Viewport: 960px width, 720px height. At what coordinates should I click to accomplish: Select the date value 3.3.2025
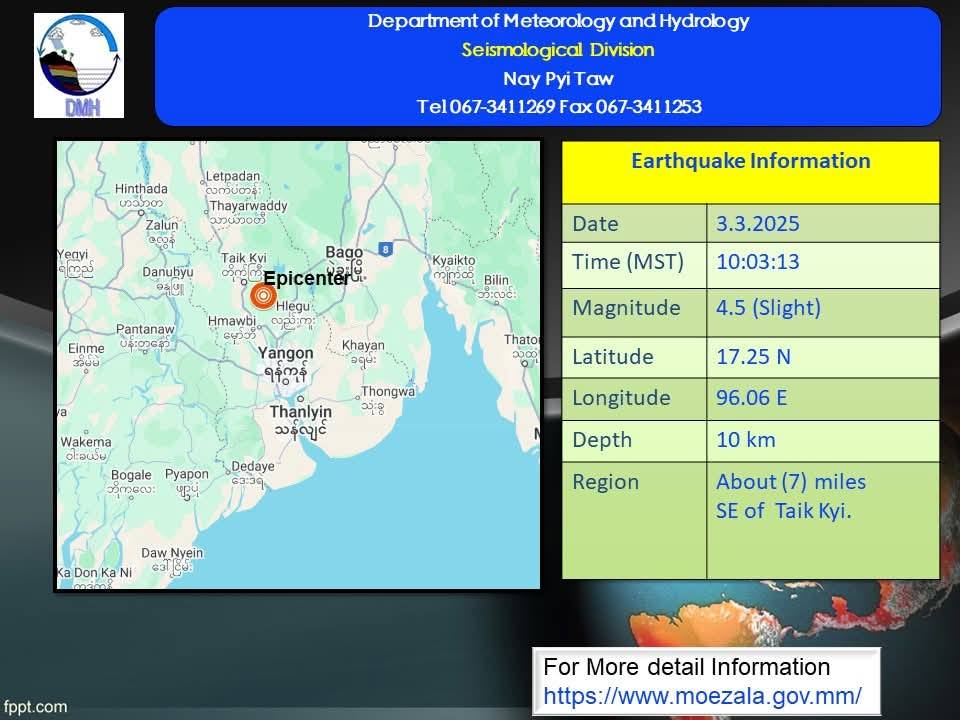click(x=758, y=223)
